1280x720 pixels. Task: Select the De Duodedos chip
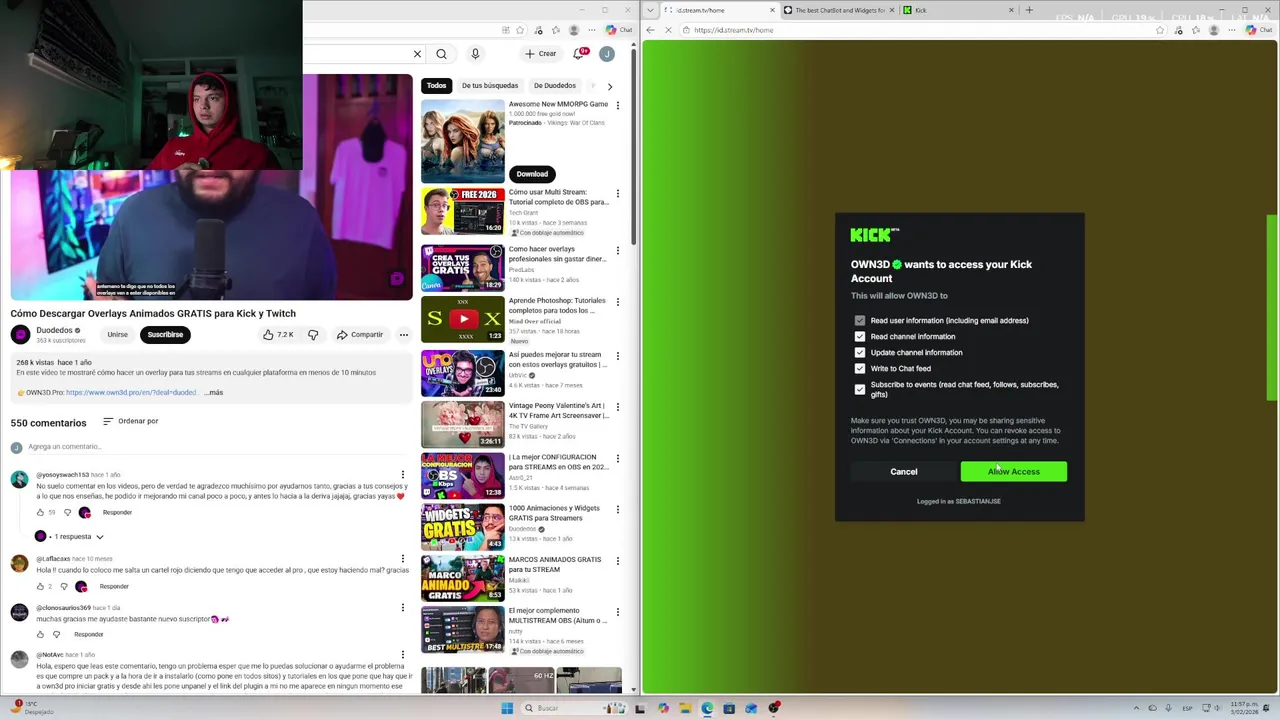point(555,86)
